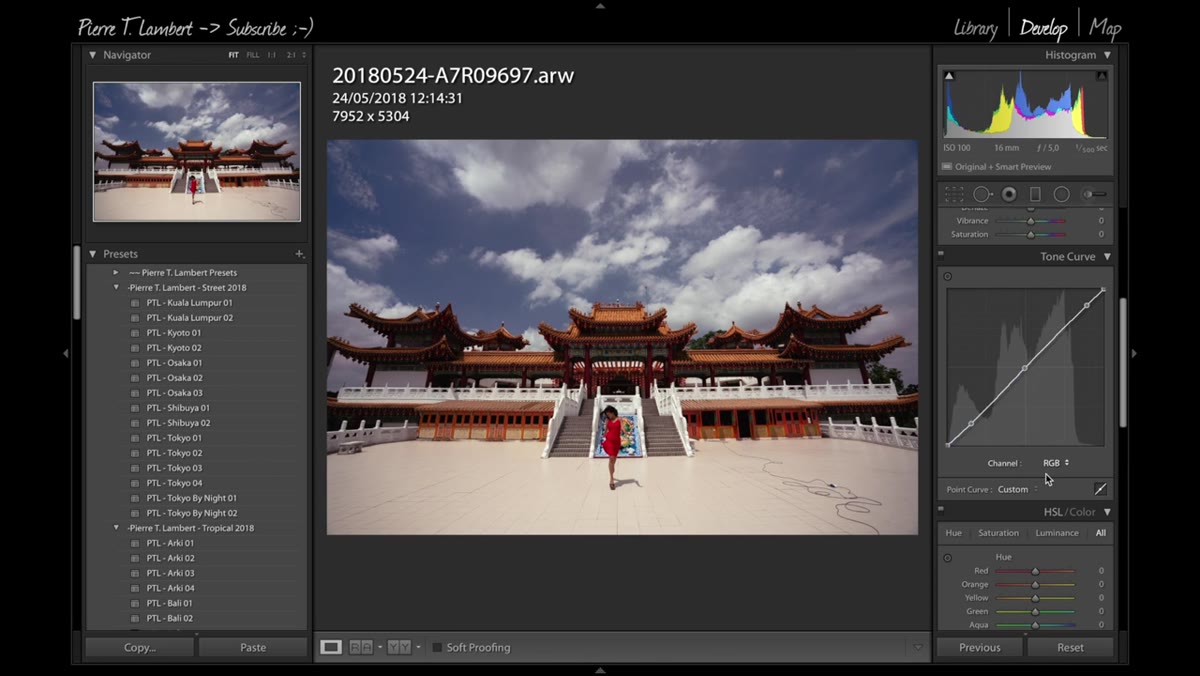Select the Spot Removal tool
The height and width of the screenshot is (676, 1200).
(982, 194)
